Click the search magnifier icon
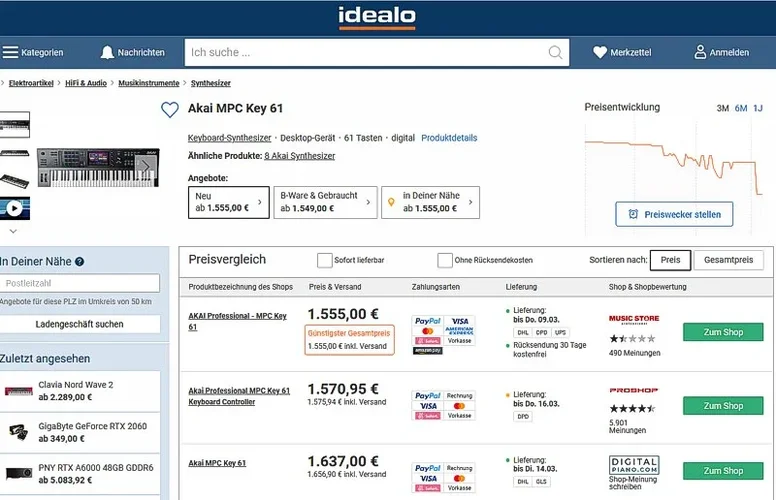Screen dimensions: 776x500 pyautogui.click(x=556, y=52)
